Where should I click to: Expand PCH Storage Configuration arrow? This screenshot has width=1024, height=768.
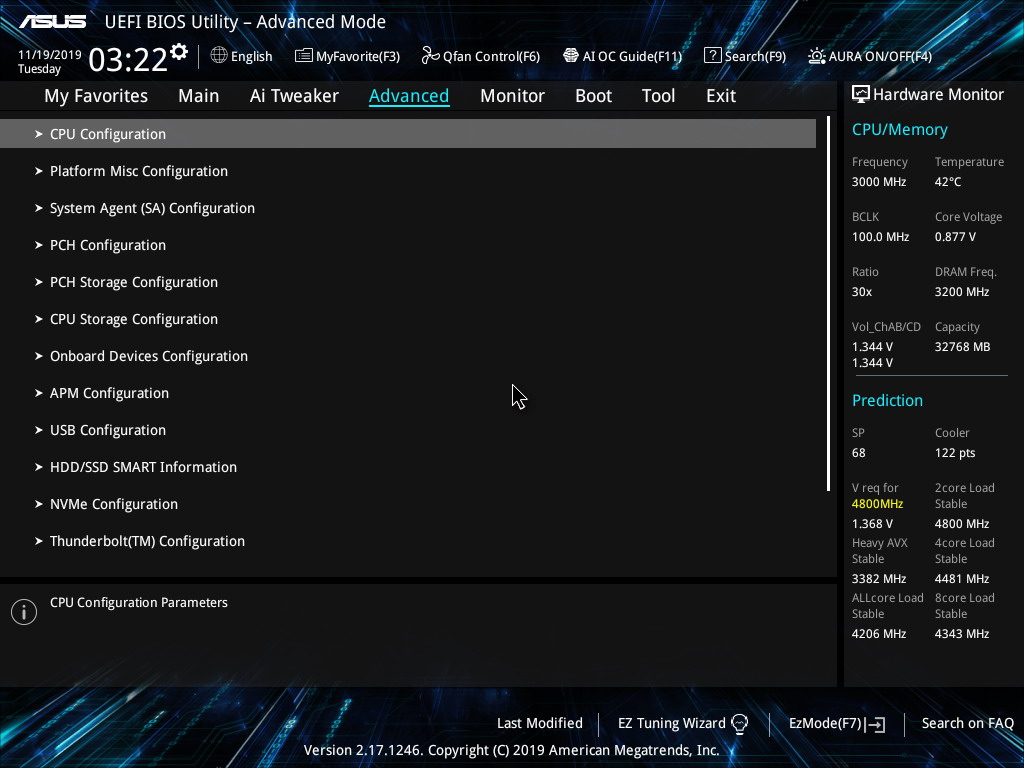(x=39, y=282)
